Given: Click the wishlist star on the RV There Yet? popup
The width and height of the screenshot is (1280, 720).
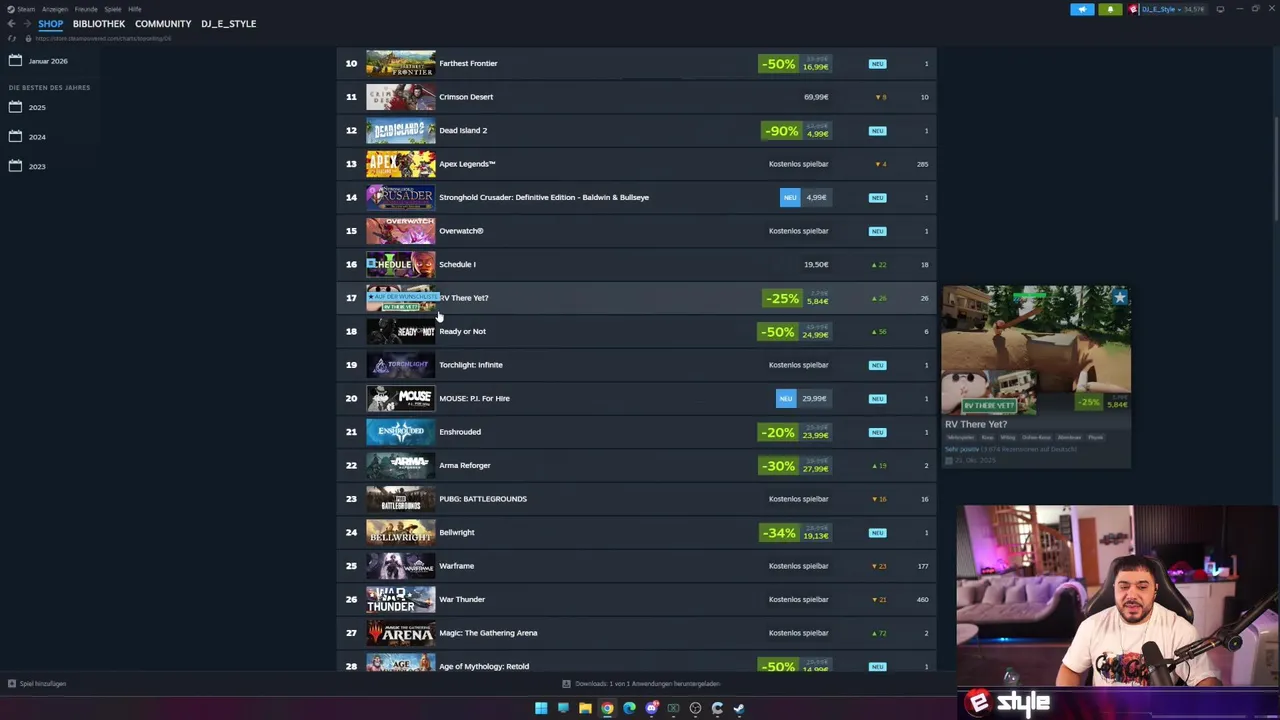Looking at the screenshot, I should click(x=1120, y=297).
